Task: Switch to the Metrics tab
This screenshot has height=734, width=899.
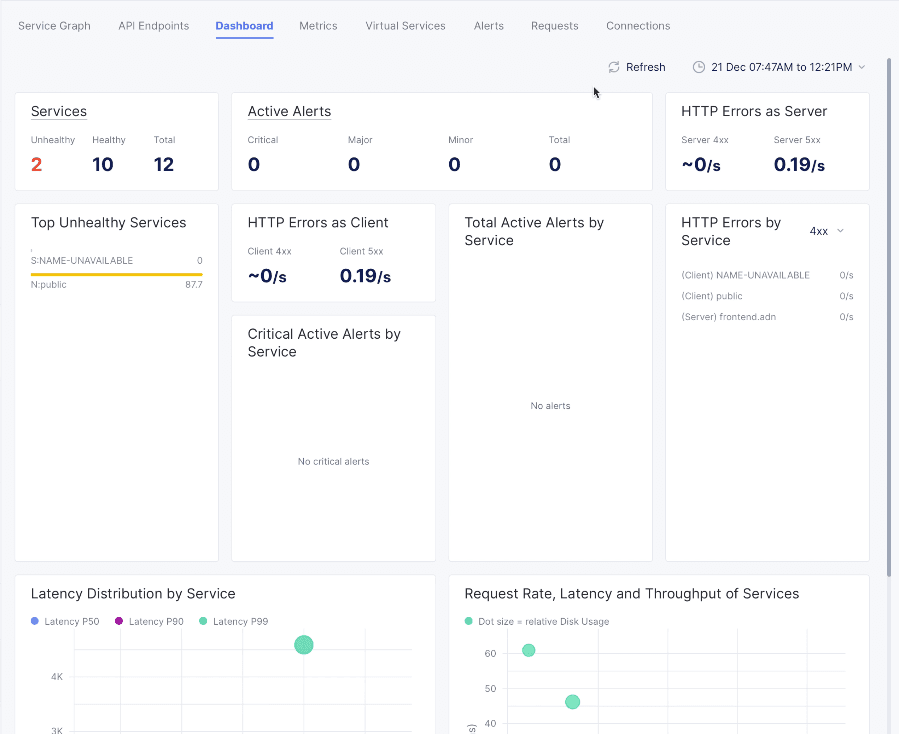Action: 318,26
